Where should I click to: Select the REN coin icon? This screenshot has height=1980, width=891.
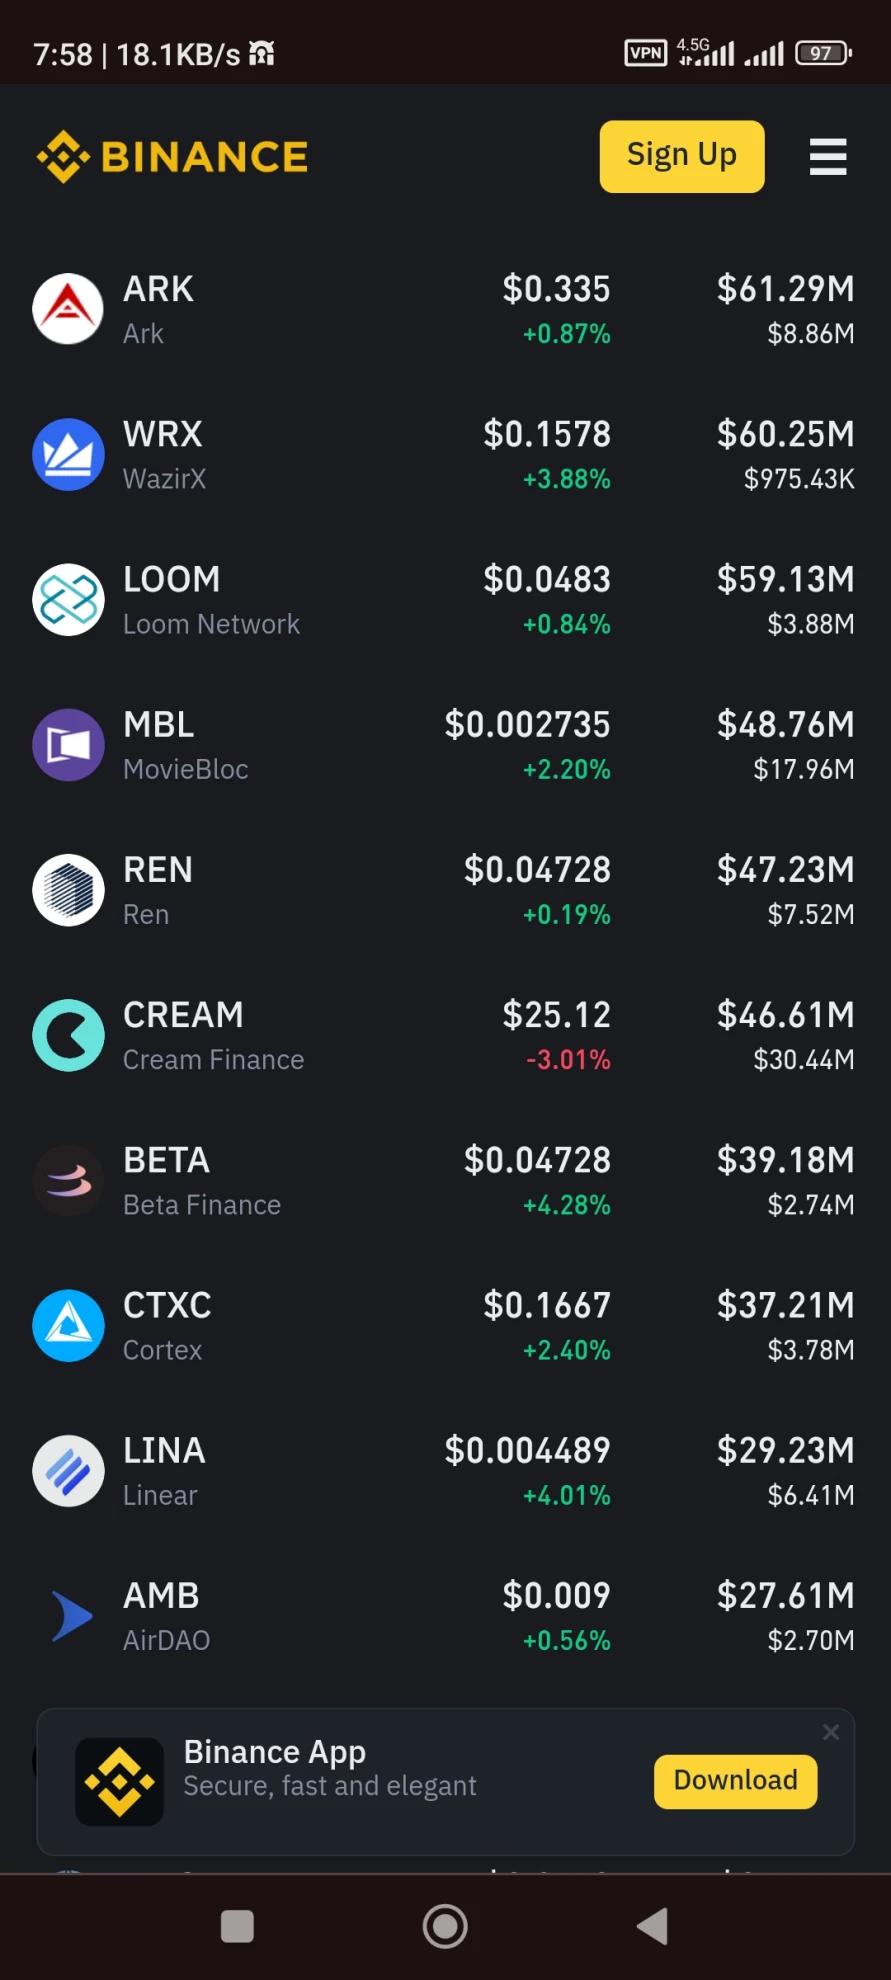(x=68, y=890)
